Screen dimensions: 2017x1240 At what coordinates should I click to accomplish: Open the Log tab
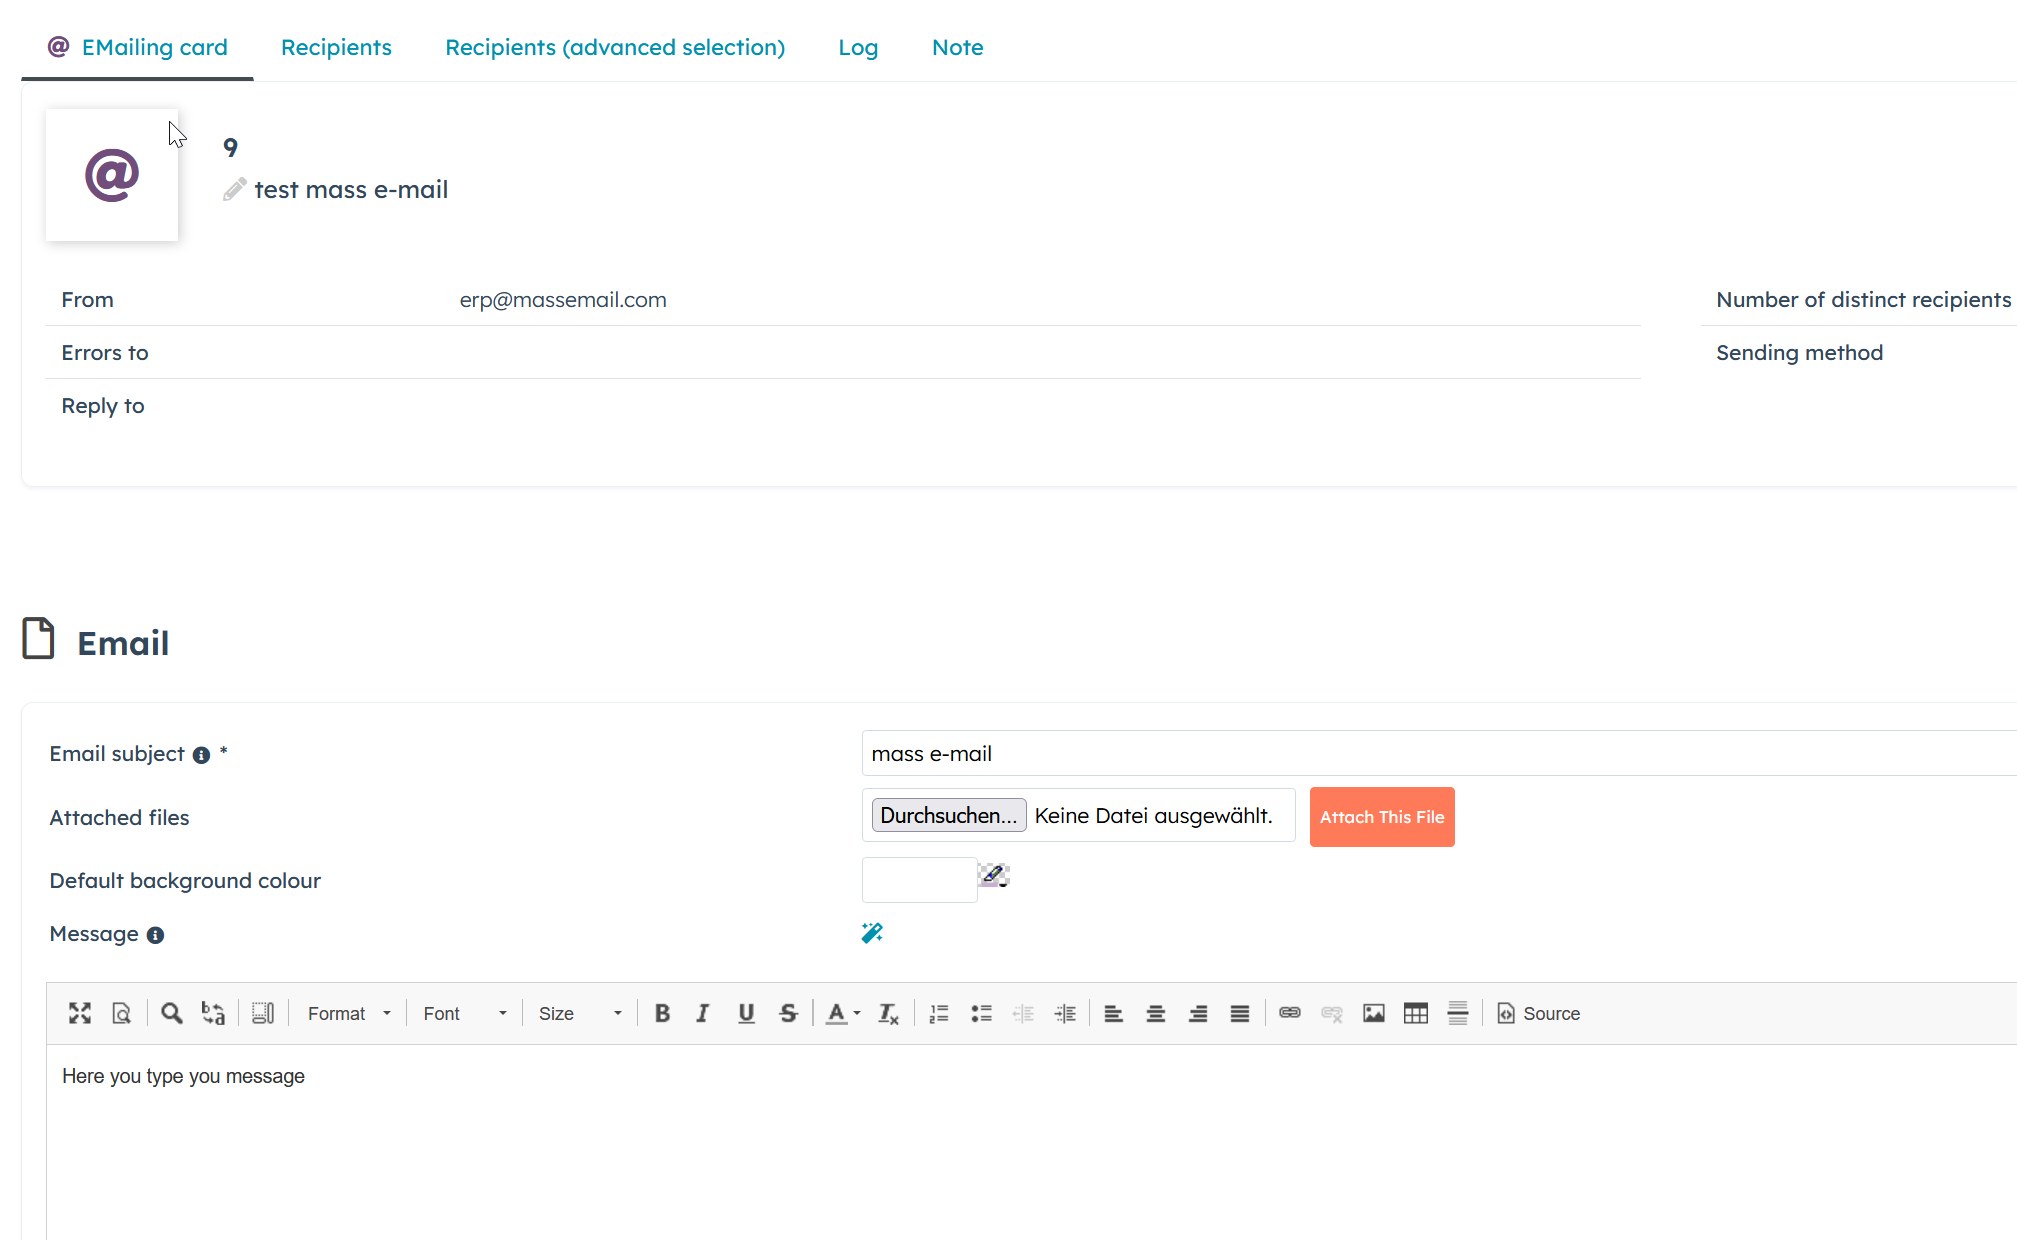coord(858,47)
